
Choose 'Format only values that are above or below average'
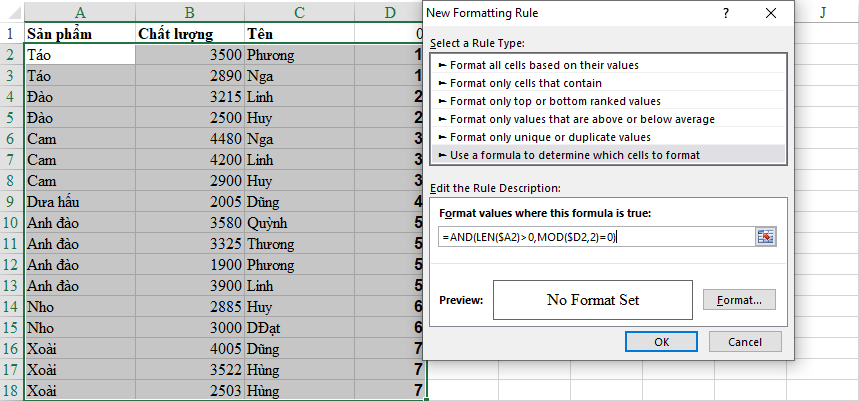tap(608, 119)
